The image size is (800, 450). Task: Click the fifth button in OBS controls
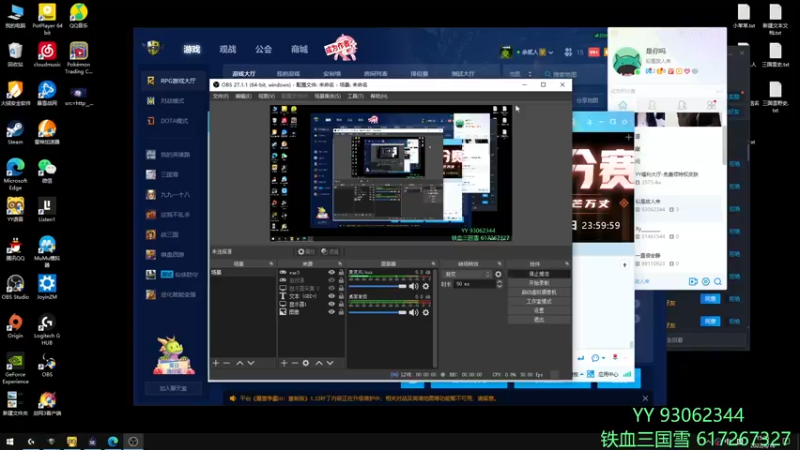point(539,310)
